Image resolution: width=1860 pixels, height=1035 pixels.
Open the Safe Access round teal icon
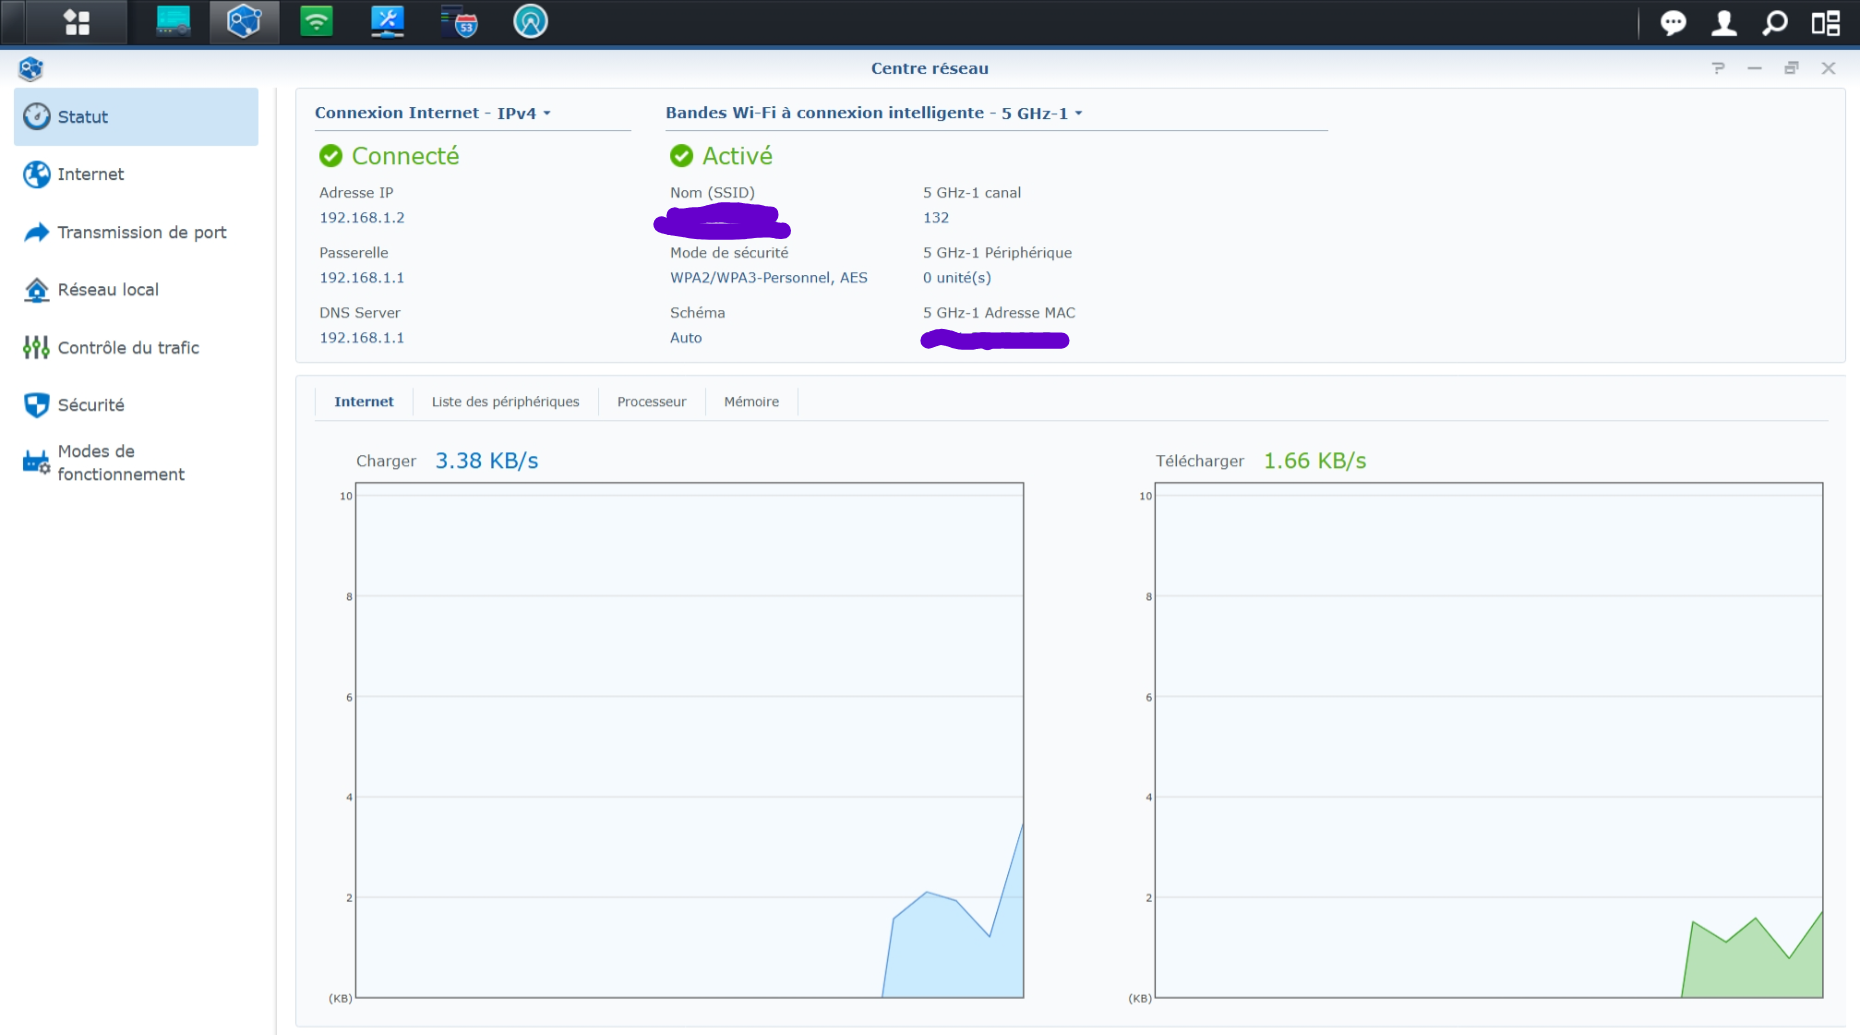click(530, 22)
